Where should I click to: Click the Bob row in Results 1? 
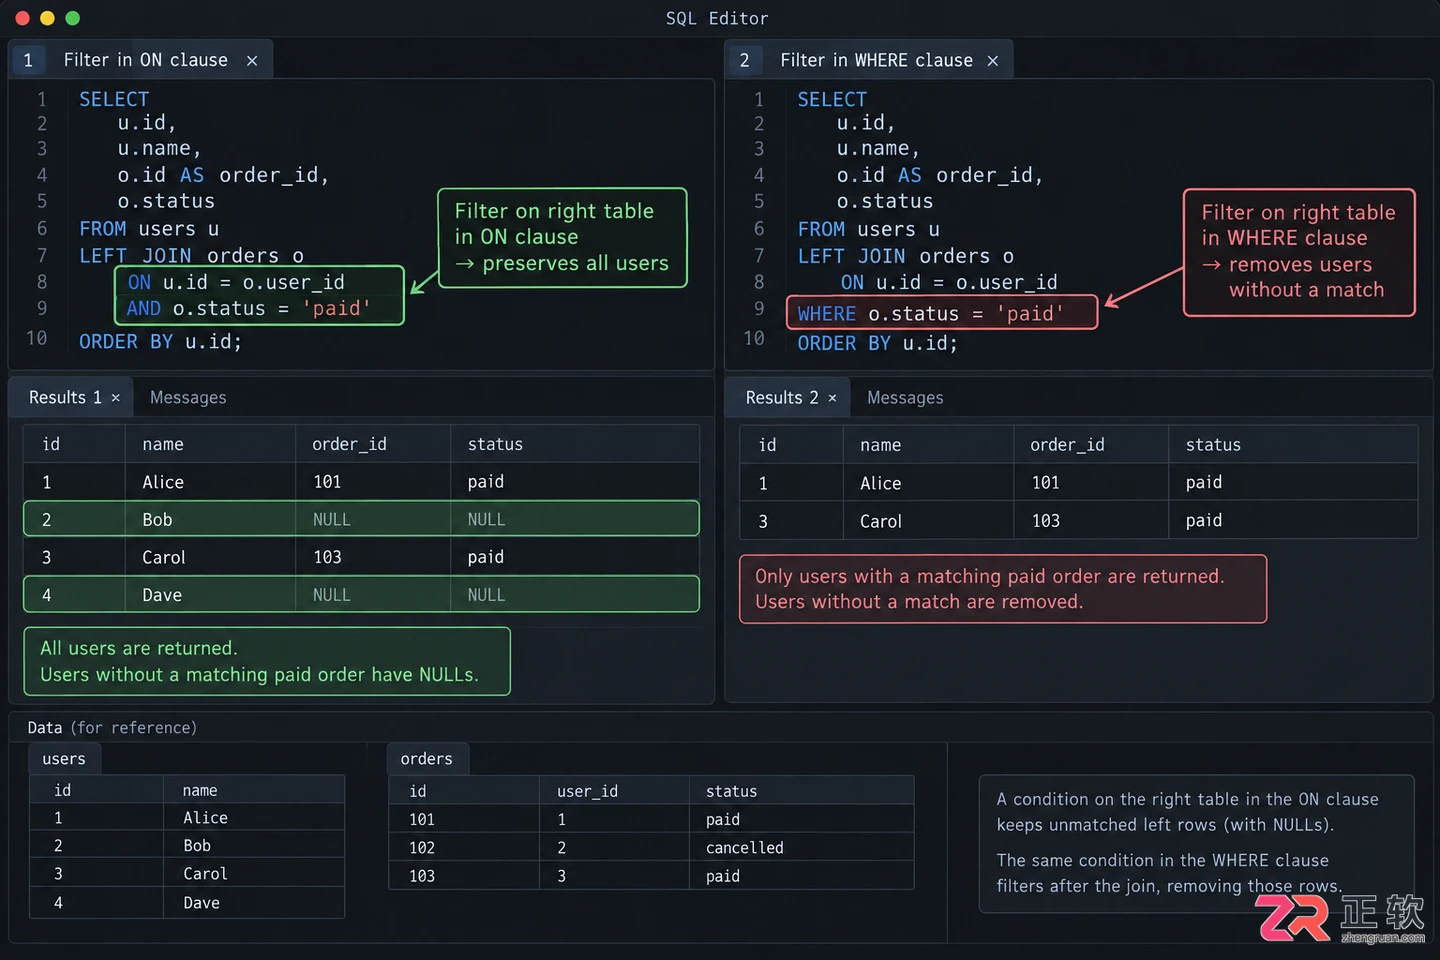click(361, 519)
